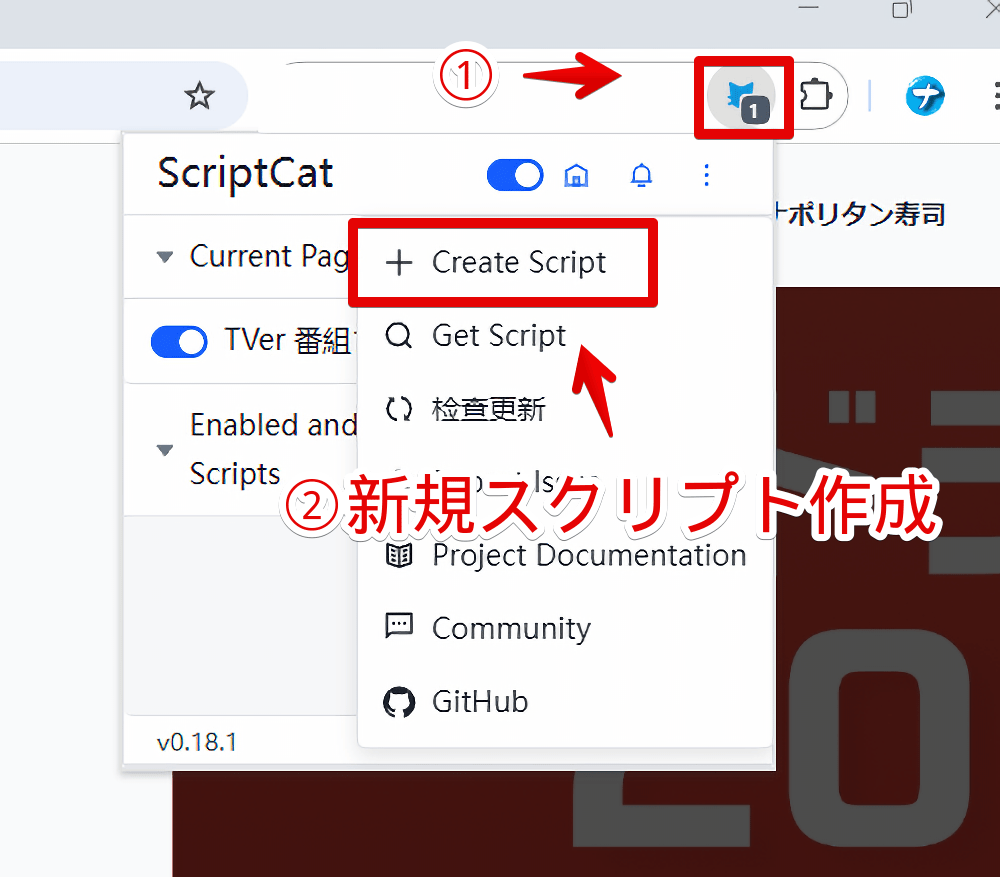This screenshot has height=877, width=1000.
Task: Click the book icon beside Project Documentation
Action: click(x=399, y=556)
